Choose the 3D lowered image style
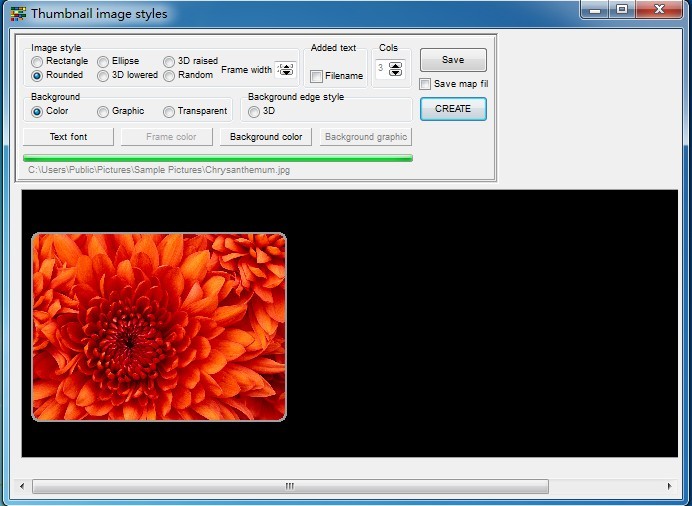Screen dimensions: 692x506 (103, 76)
